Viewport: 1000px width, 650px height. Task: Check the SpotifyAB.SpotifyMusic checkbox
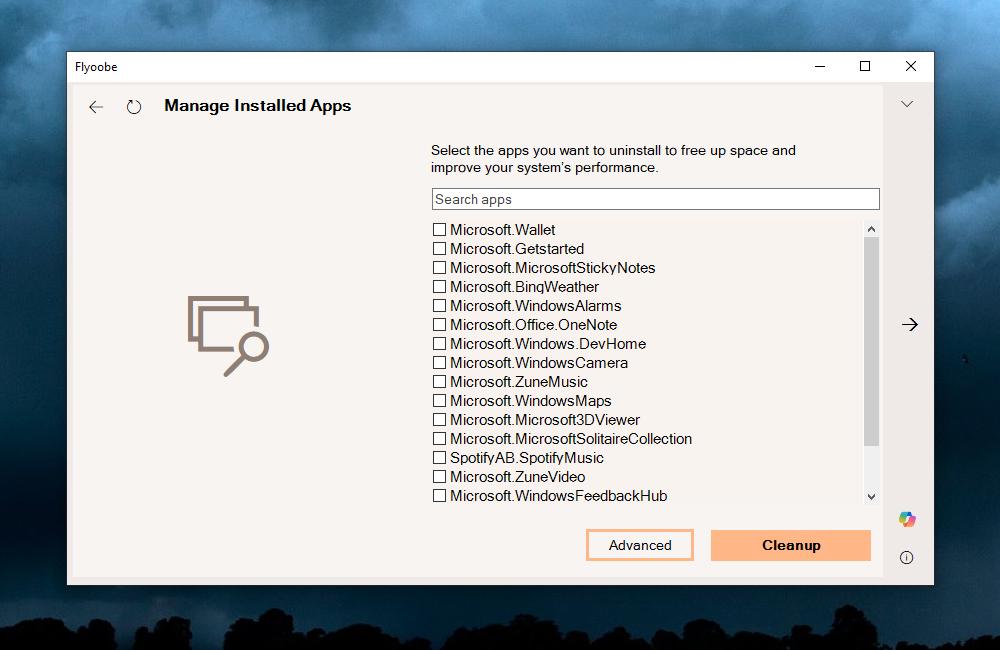[439, 458]
